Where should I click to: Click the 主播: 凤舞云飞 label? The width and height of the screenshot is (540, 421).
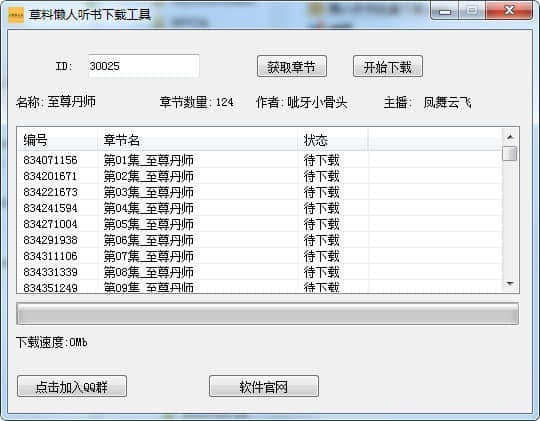427,102
